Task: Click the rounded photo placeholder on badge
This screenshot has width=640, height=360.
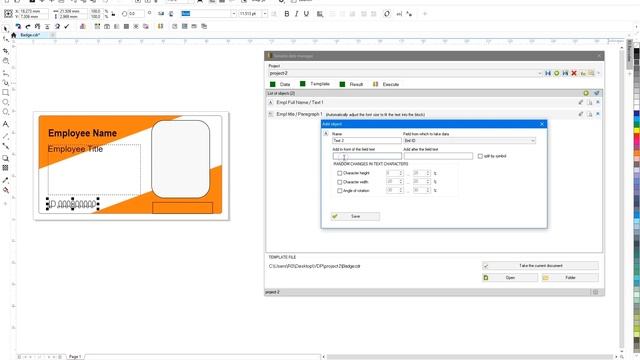Action: coord(180,159)
